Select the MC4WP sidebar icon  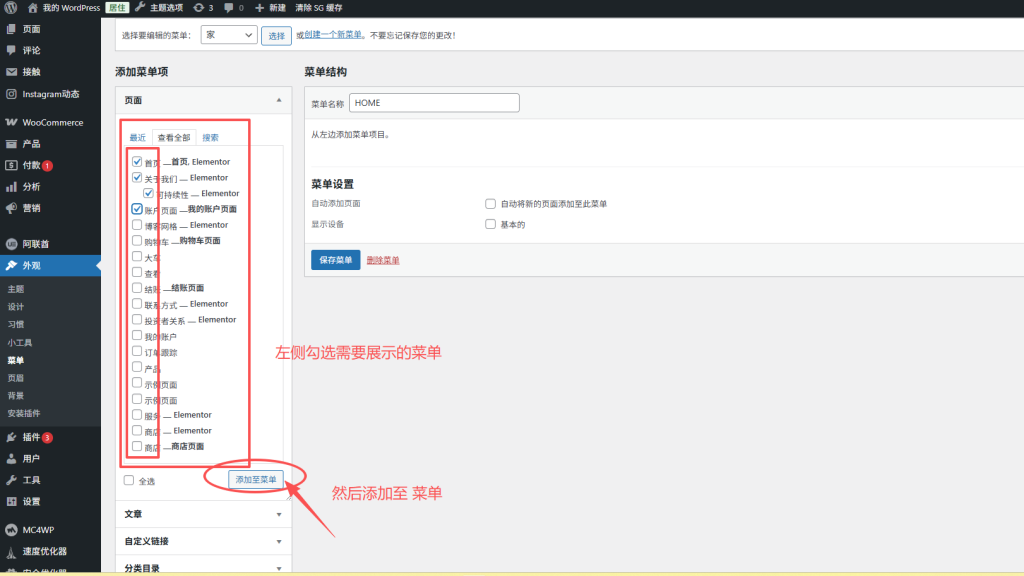(x=11, y=529)
